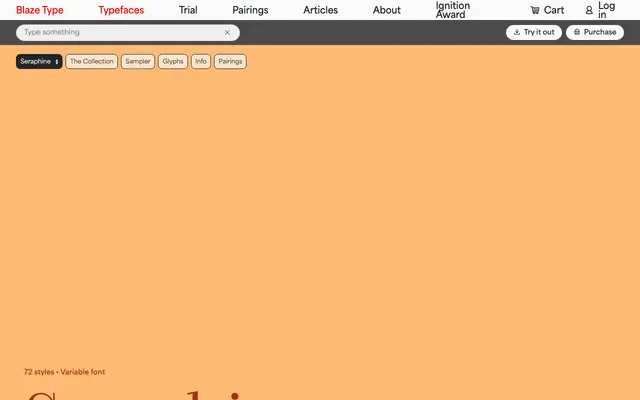
Task: Focus the Type something input field
Action: [x=128, y=33]
